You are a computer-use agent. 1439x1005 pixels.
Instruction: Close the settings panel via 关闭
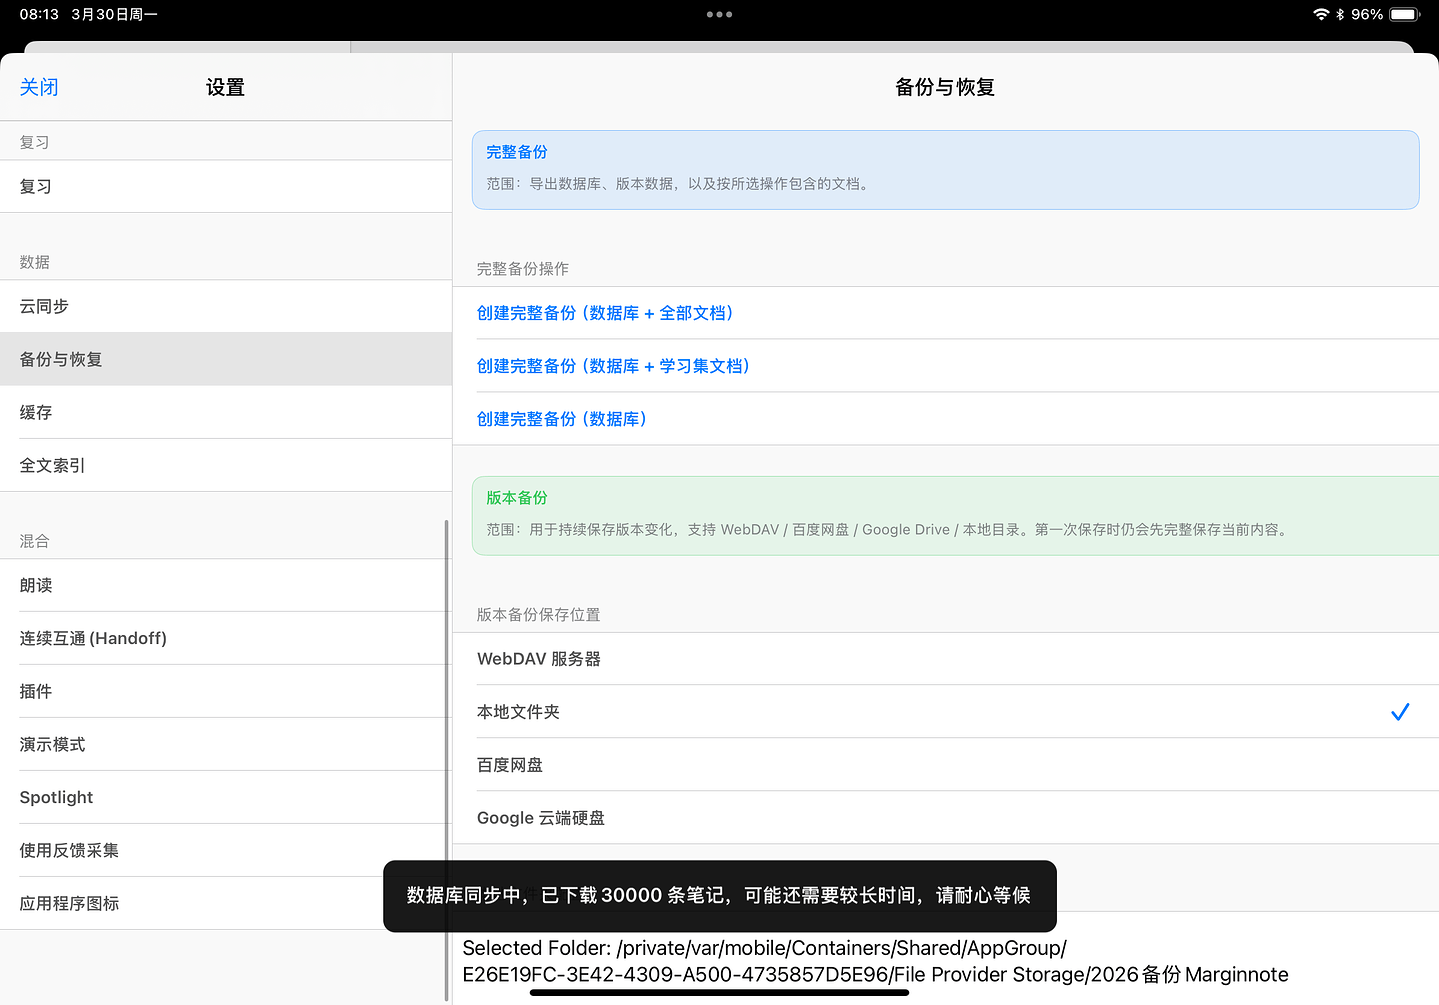pos(39,88)
